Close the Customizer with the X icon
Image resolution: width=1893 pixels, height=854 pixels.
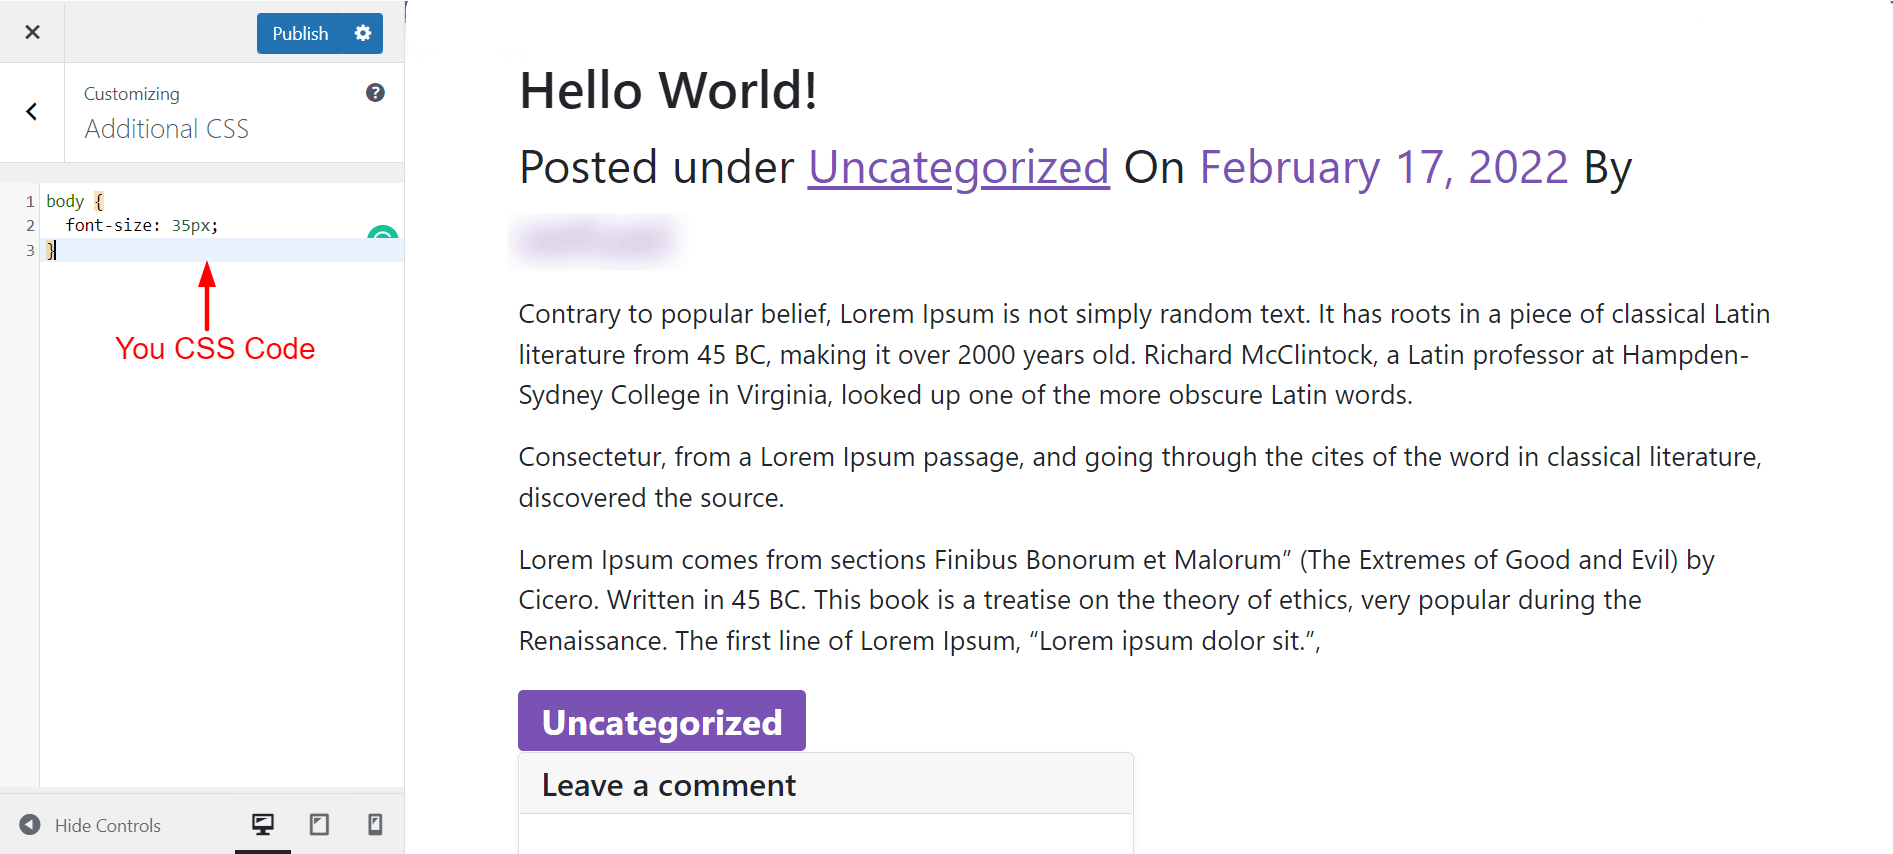click(x=32, y=32)
